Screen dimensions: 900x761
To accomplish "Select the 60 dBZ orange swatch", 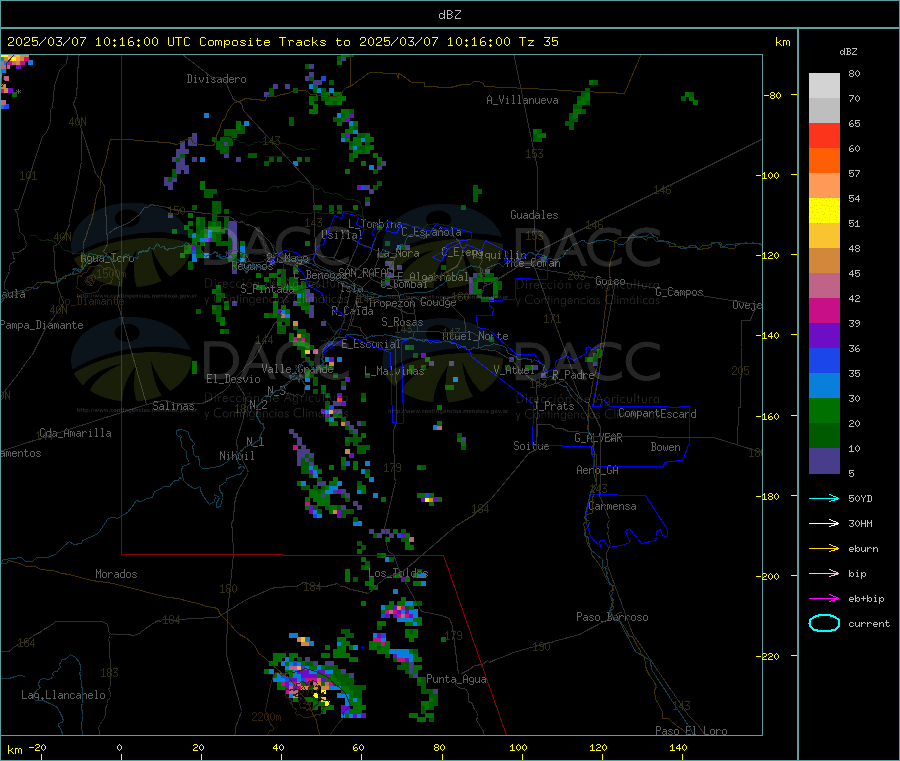I will pyautogui.click(x=824, y=160).
